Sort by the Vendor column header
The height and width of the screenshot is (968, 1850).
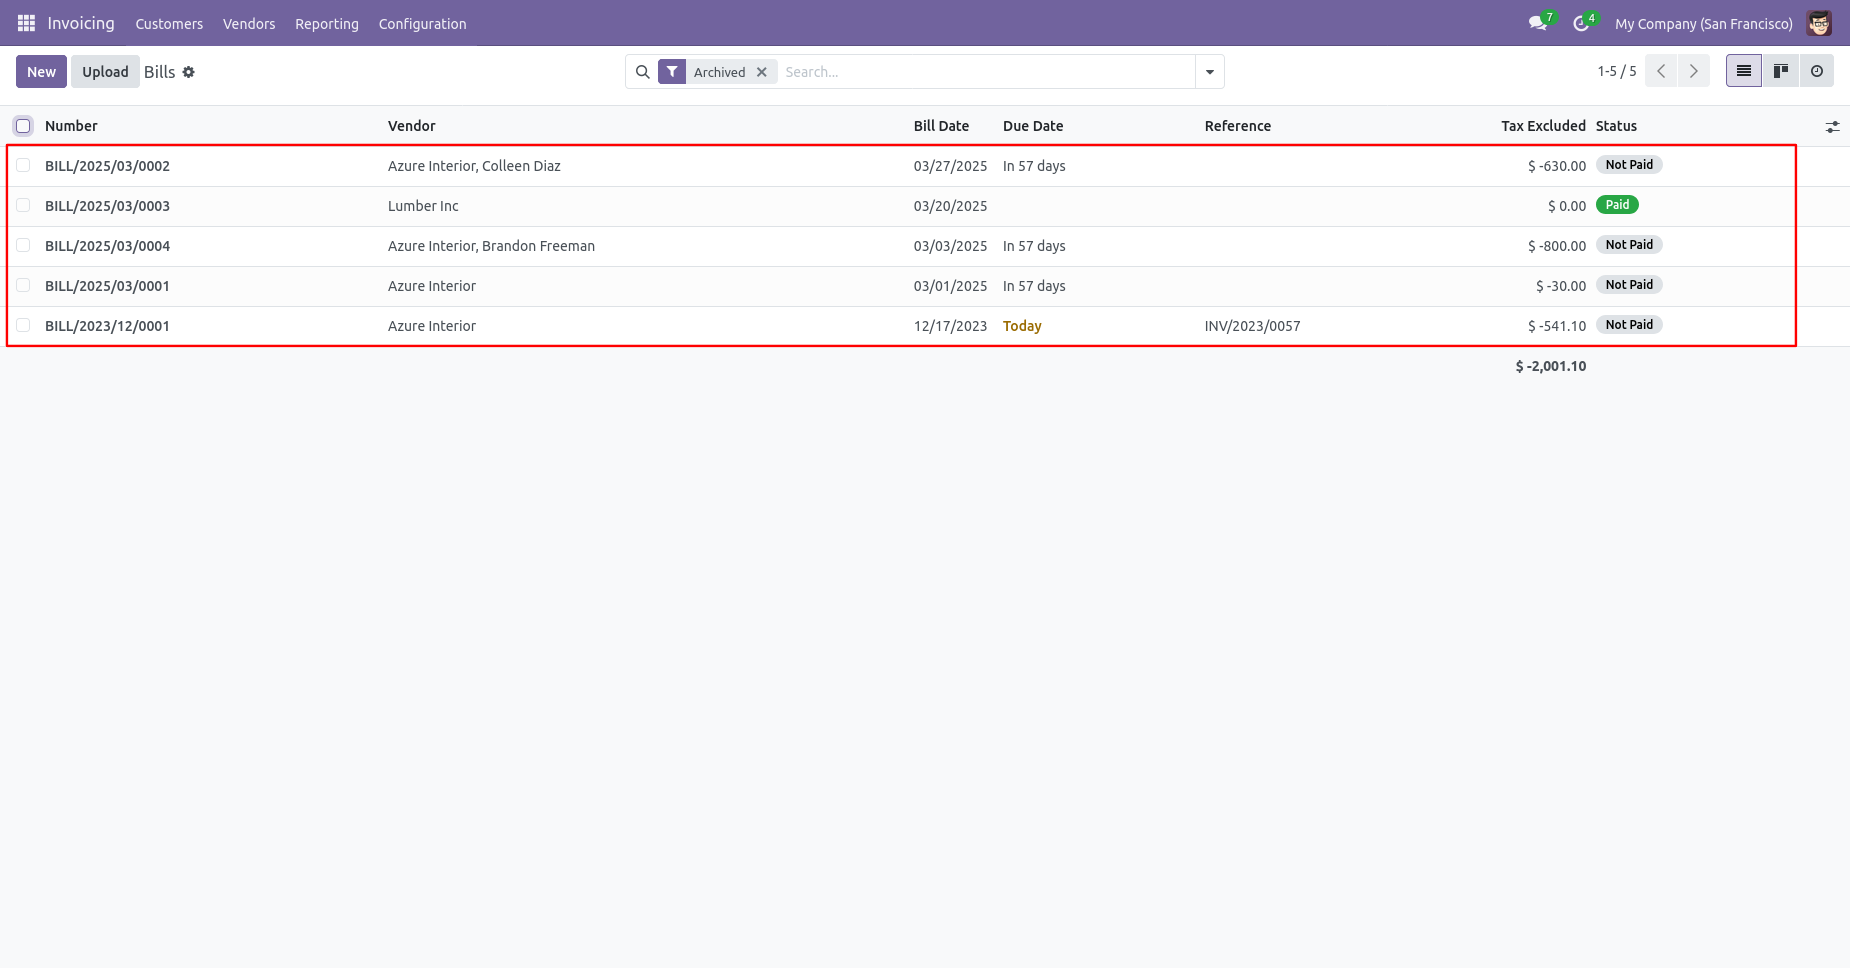coord(412,126)
